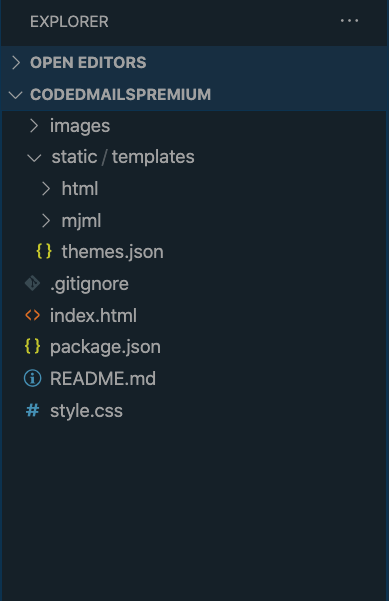Click the EXPLORER panel title
Image resolution: width=389 pixels, height=601 pixels.
(x=69, y=22)
